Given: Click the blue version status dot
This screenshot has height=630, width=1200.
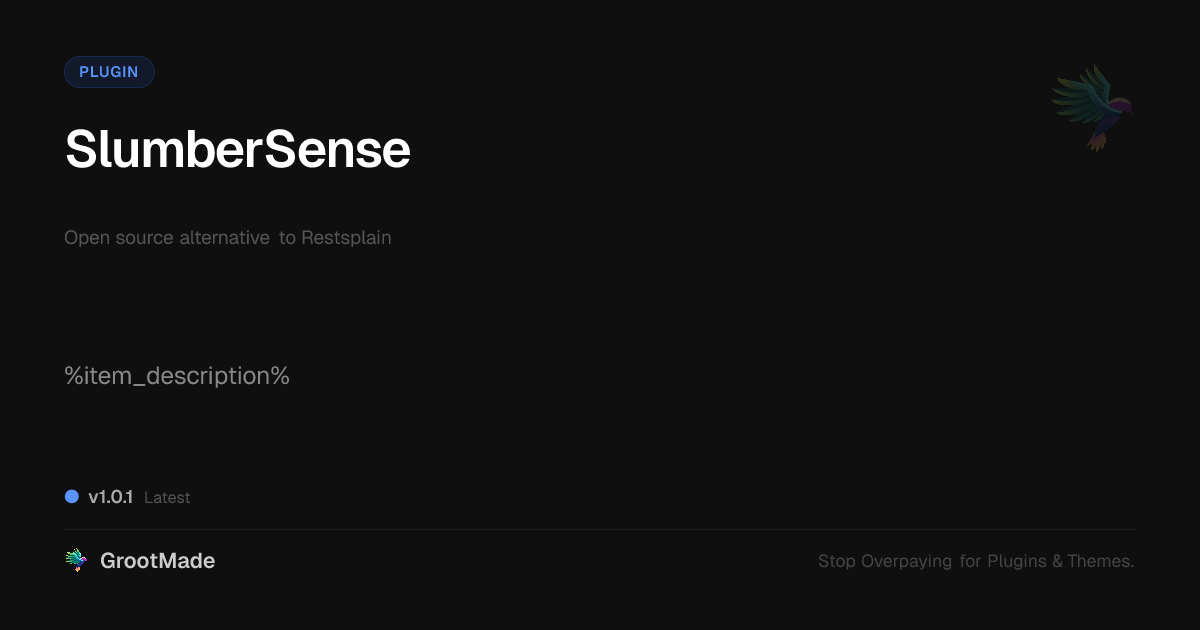Looking at the screenshot, I should [72, 496].
